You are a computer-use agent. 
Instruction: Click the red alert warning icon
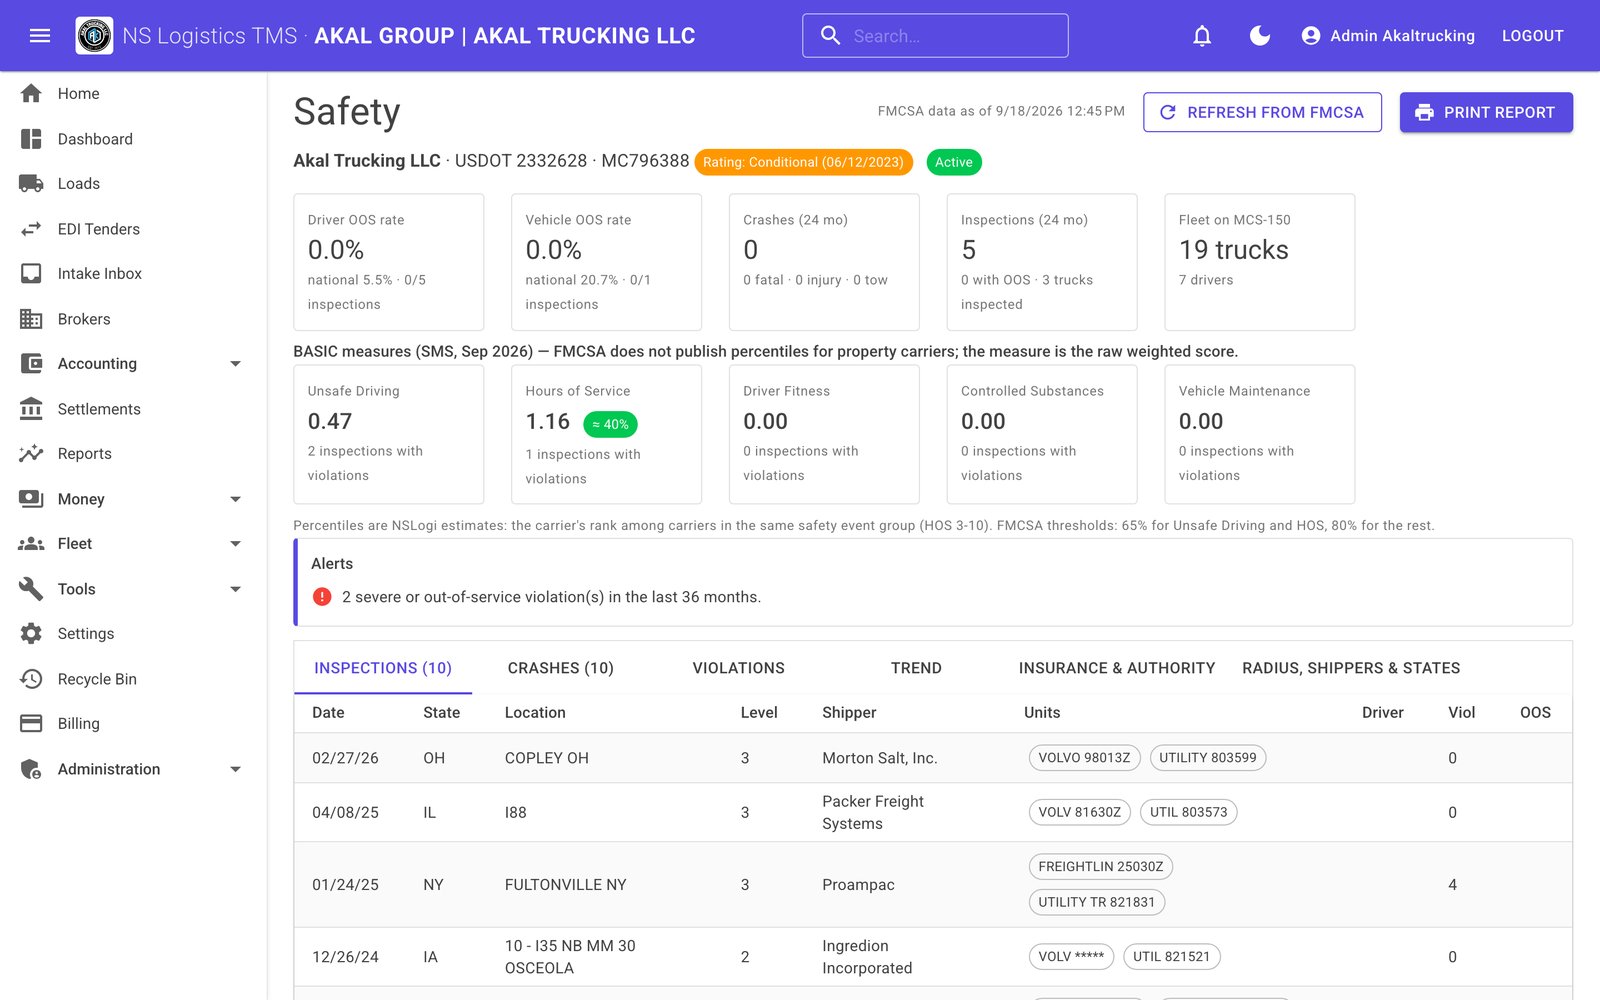(322, 597)
